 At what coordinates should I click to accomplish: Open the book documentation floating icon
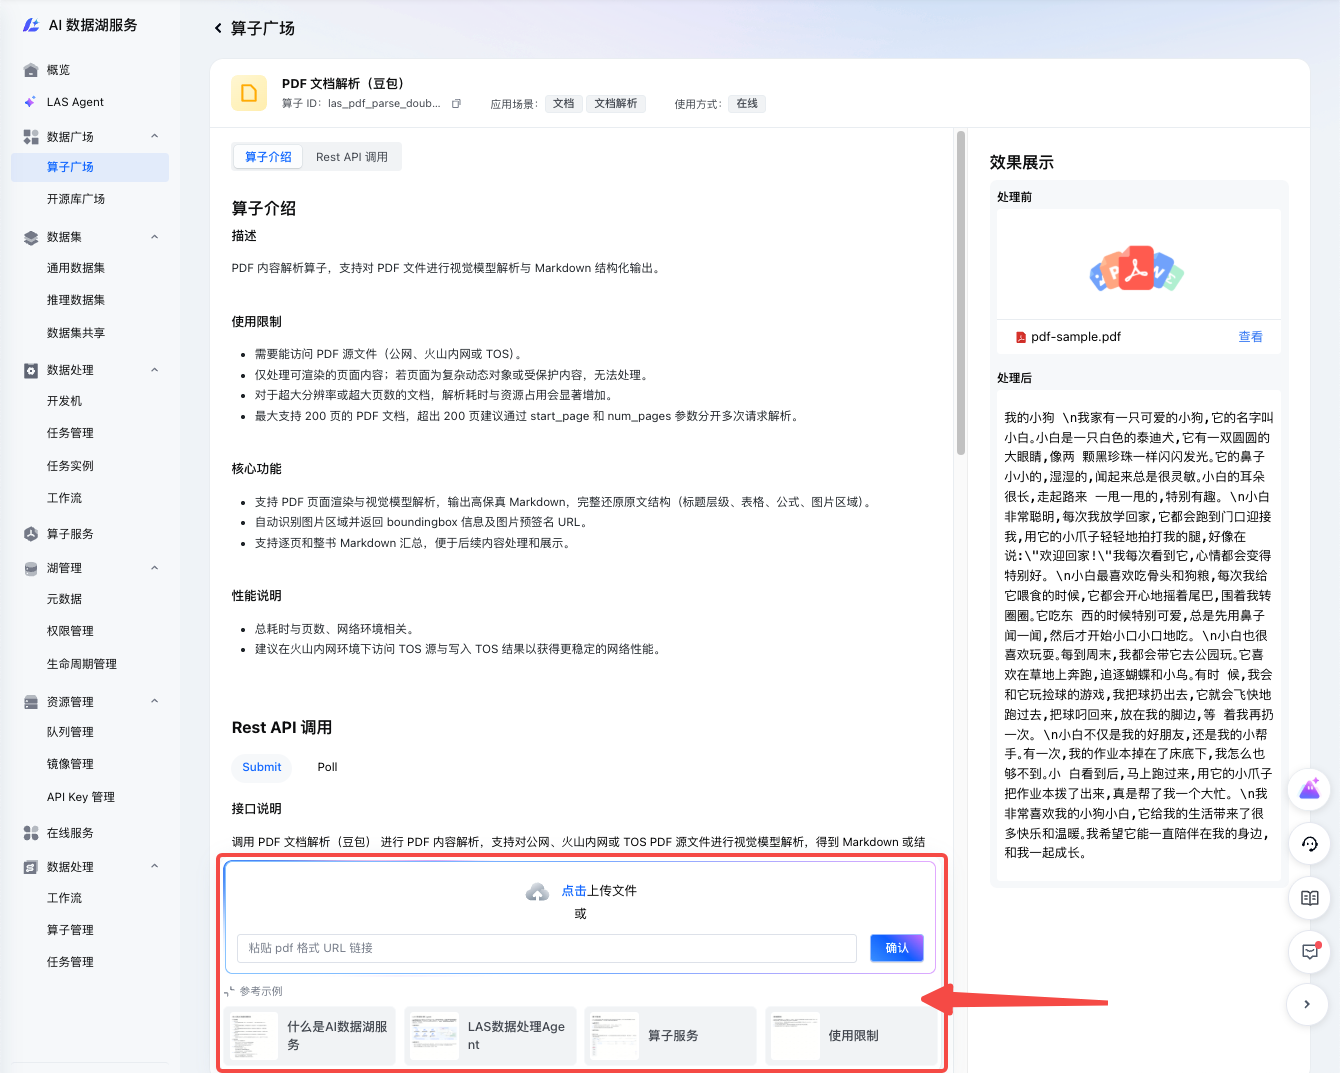[x=1310, y=898]
